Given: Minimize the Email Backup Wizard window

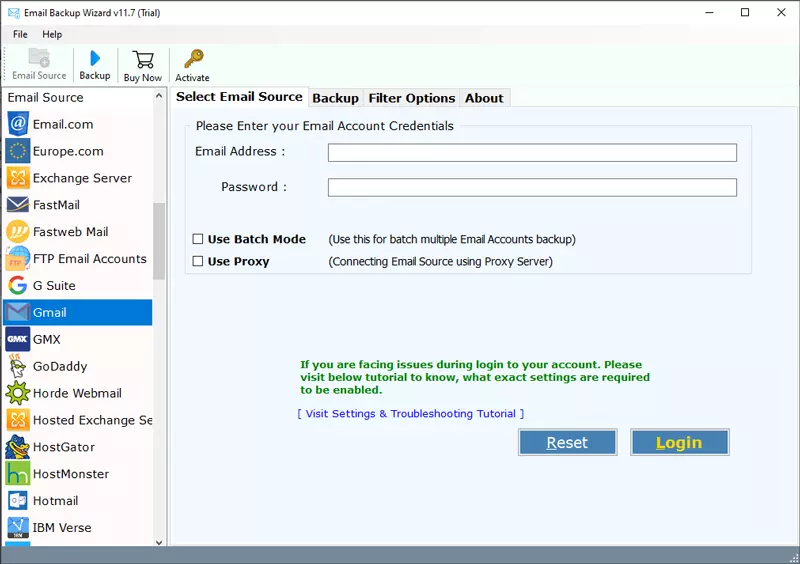Looking at the screenshot, I should click(709, 12).
